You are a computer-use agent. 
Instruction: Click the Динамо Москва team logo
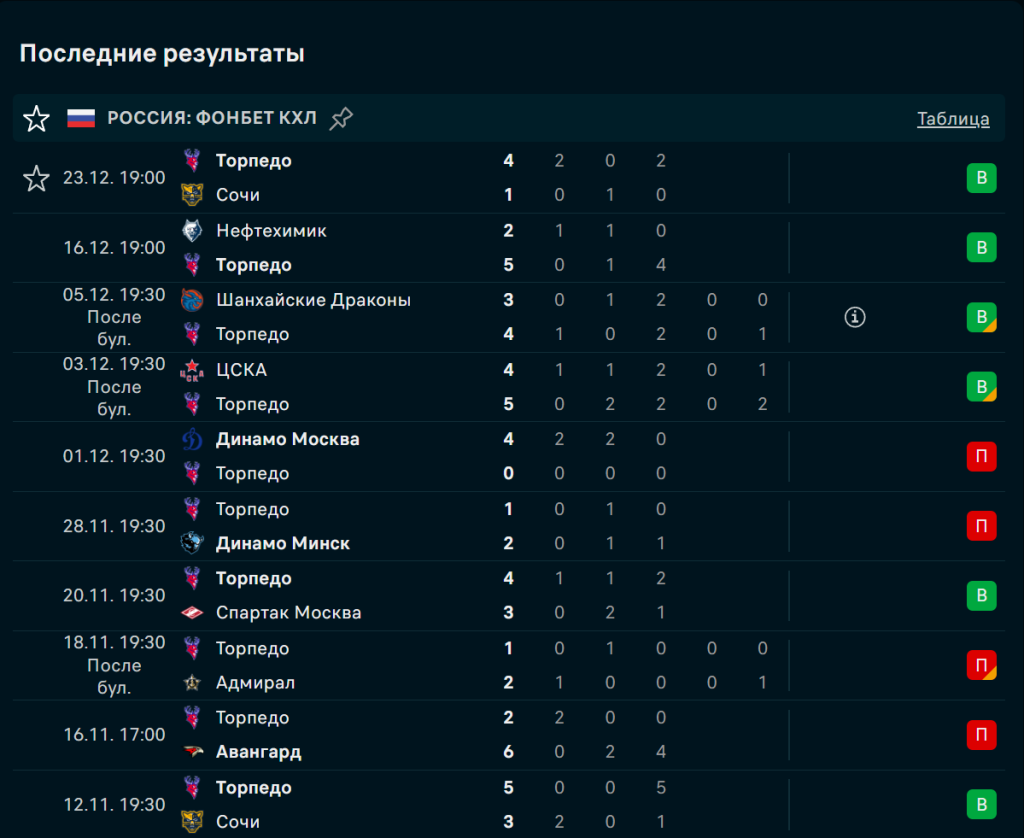192,439
